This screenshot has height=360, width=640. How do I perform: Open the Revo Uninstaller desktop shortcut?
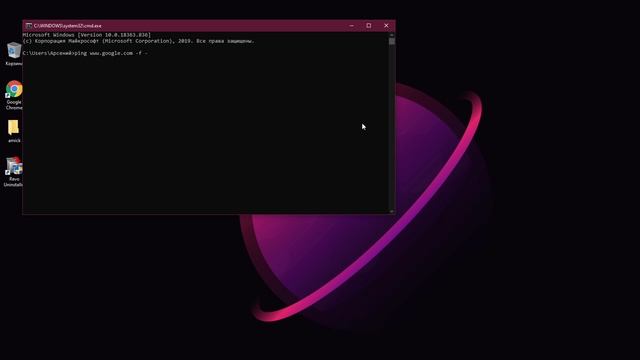13,172
